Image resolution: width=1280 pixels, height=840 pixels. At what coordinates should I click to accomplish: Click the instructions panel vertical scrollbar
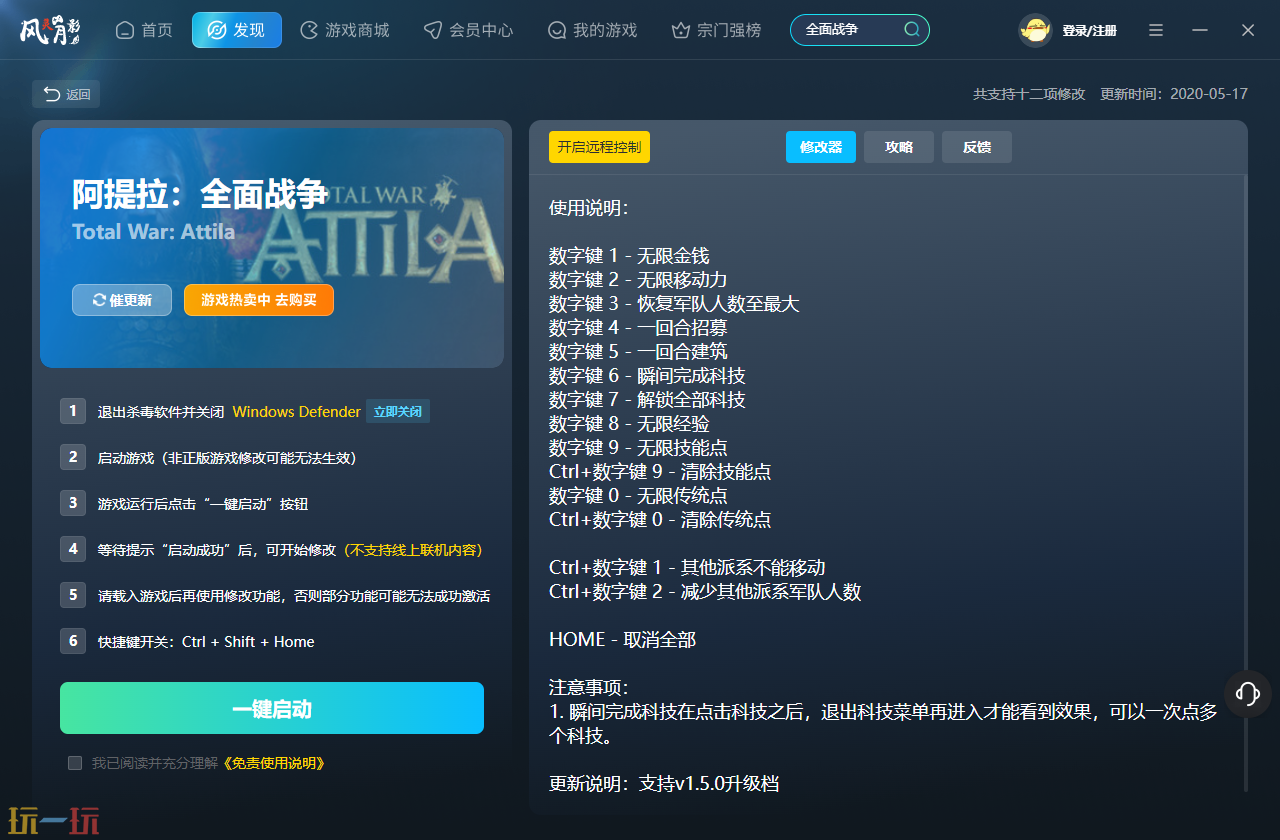(1245, 484)
